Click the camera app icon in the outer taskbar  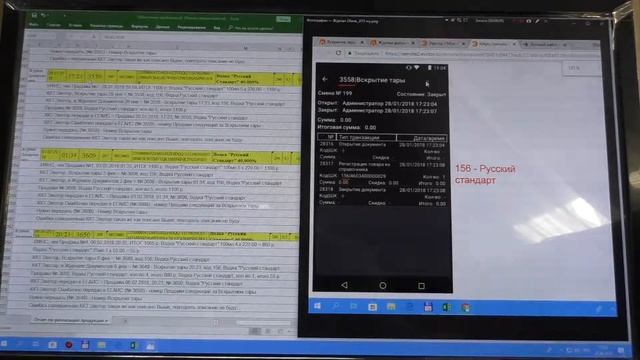click(52, 345)
